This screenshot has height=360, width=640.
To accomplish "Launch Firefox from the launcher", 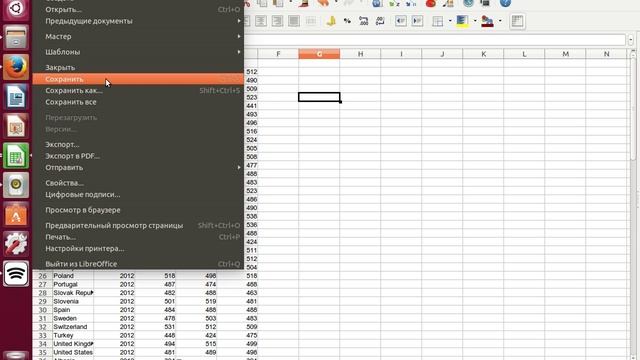I will click(x=16, y=67).
